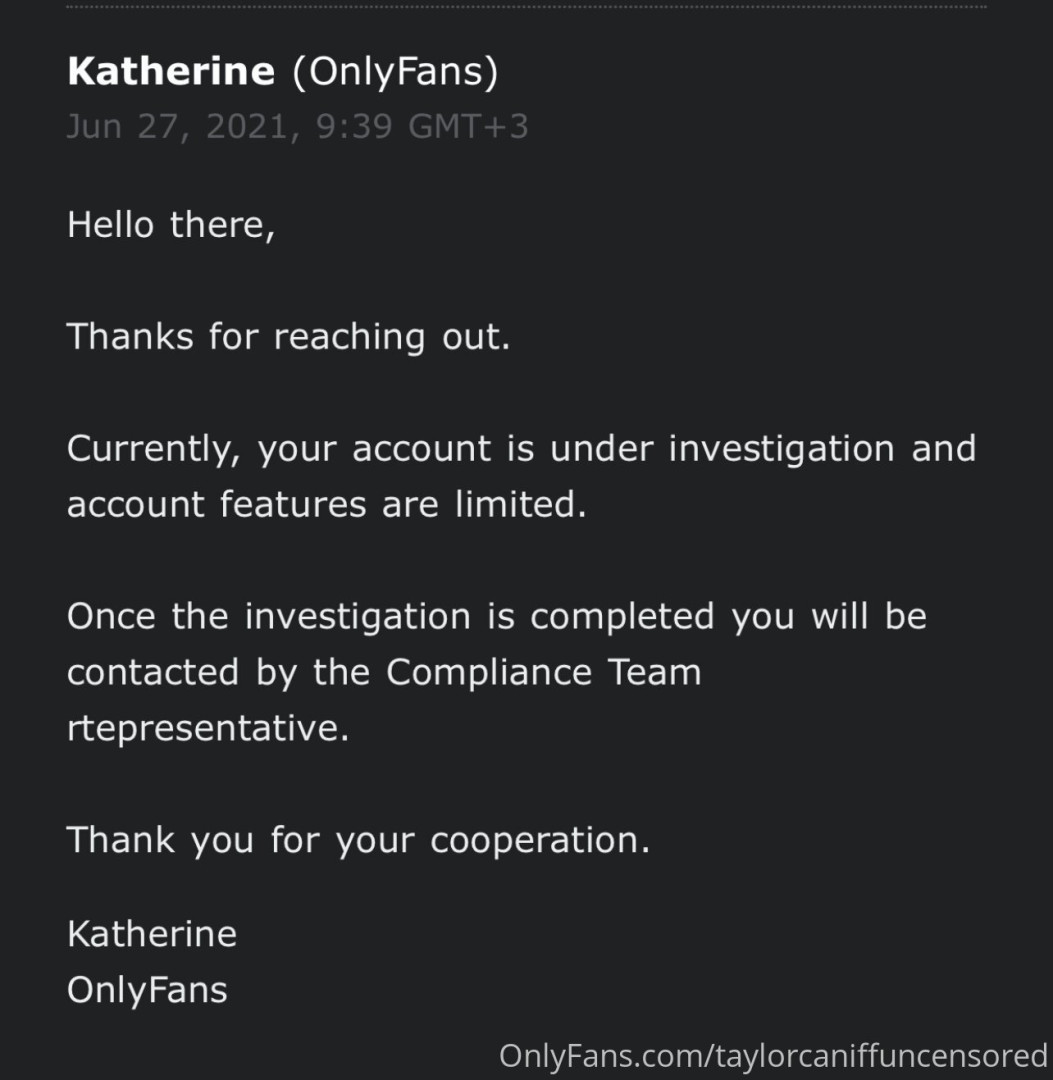Click the Thank you for your cooperation line

pyautogui.click(x=358, y=840)
